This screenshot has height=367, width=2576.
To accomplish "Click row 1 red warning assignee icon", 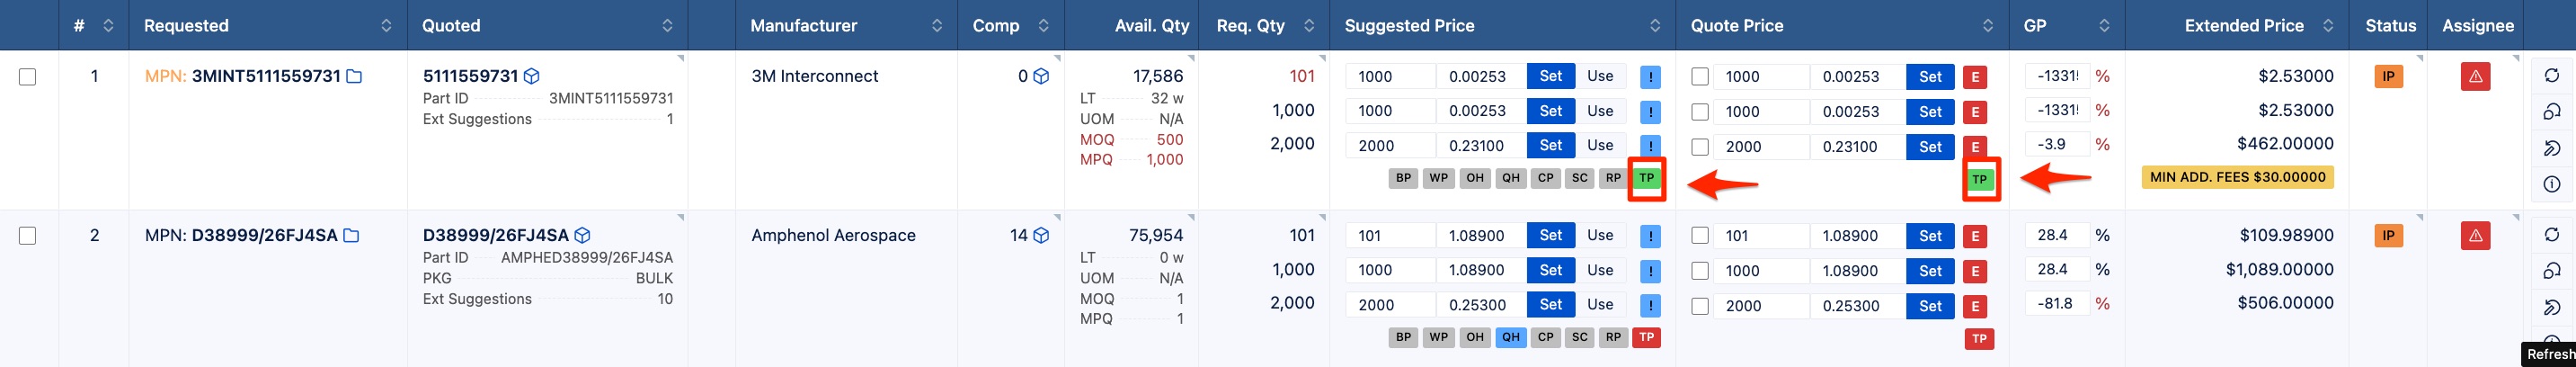I will point(2475,76).
